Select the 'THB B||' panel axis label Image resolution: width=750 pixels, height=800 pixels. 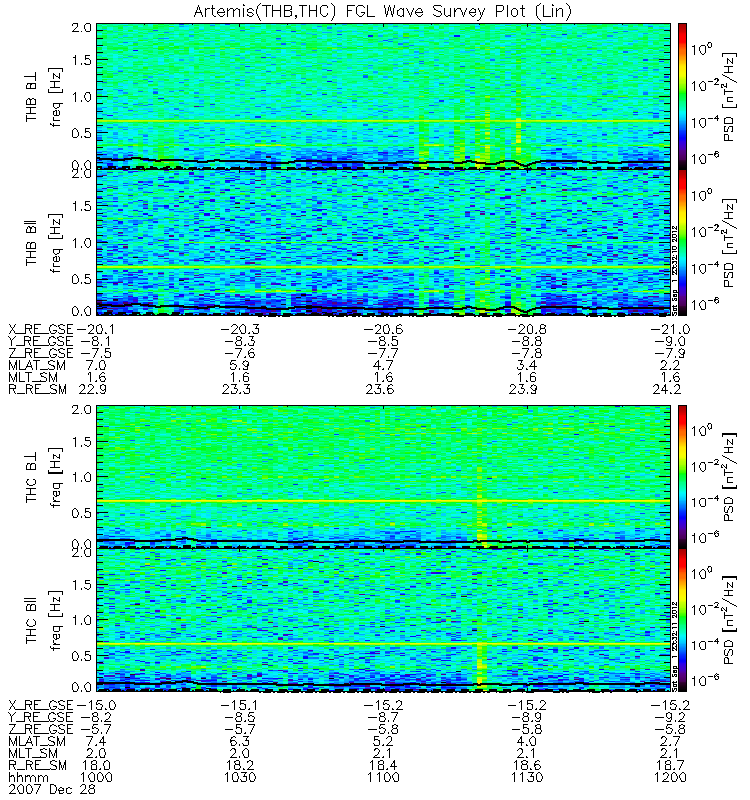pos(32,245)
